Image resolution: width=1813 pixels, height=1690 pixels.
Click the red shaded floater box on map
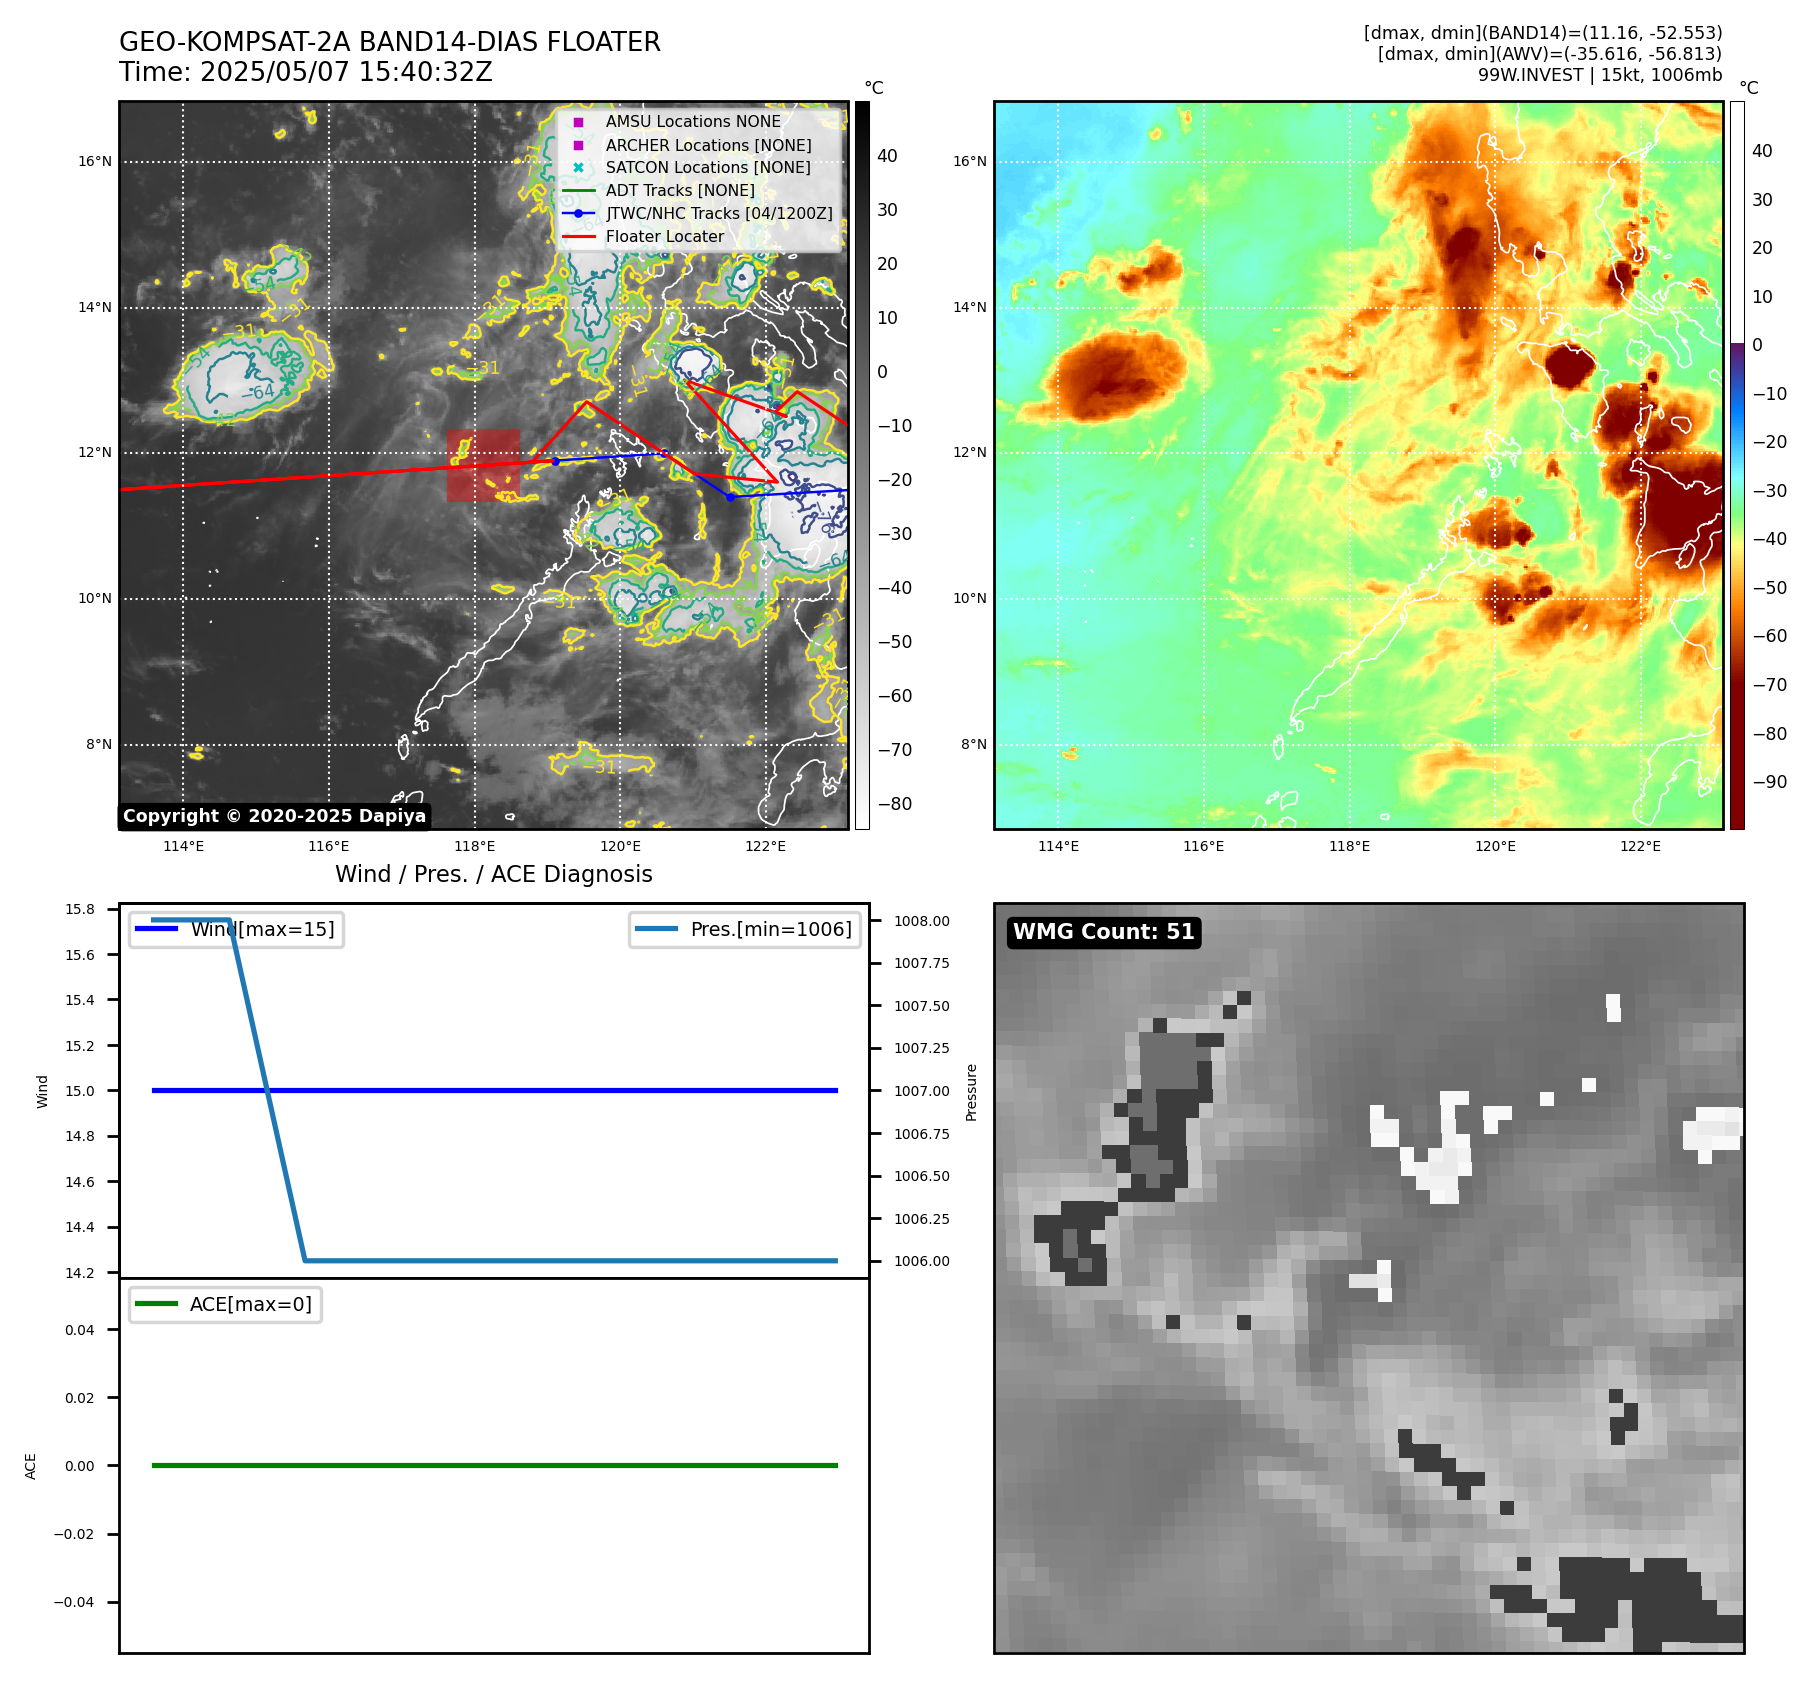click(x=483, y=465)
